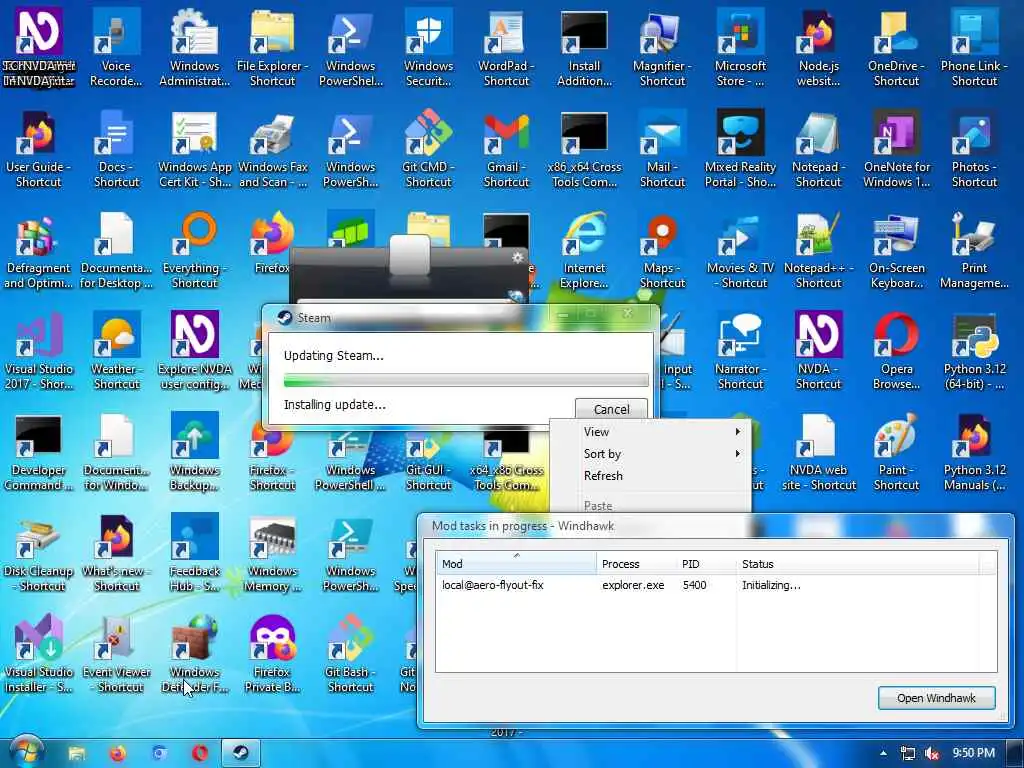Launch Firefox from the taskbar

pyautogui.click(x=118, y=753)
